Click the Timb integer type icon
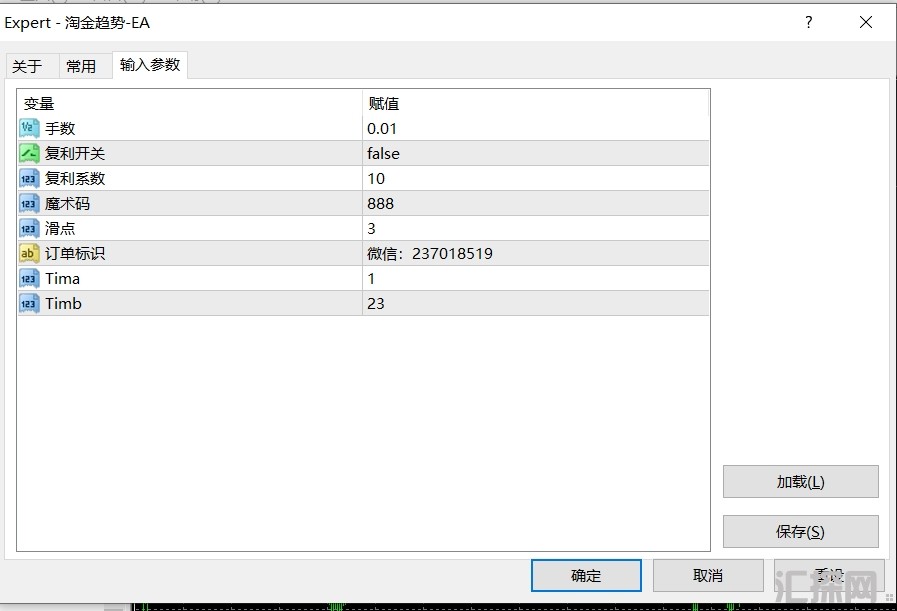Viewport: 897px width, 611px height. 29,303
